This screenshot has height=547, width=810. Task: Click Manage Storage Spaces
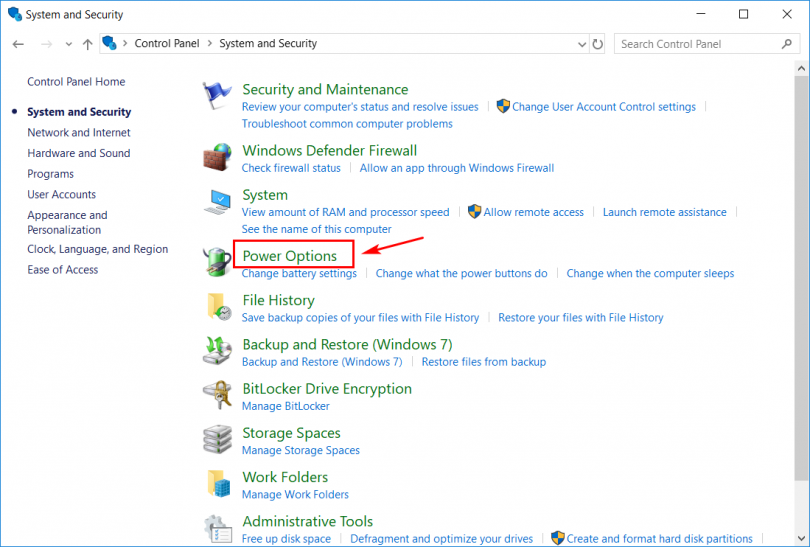tap(301, 450)
